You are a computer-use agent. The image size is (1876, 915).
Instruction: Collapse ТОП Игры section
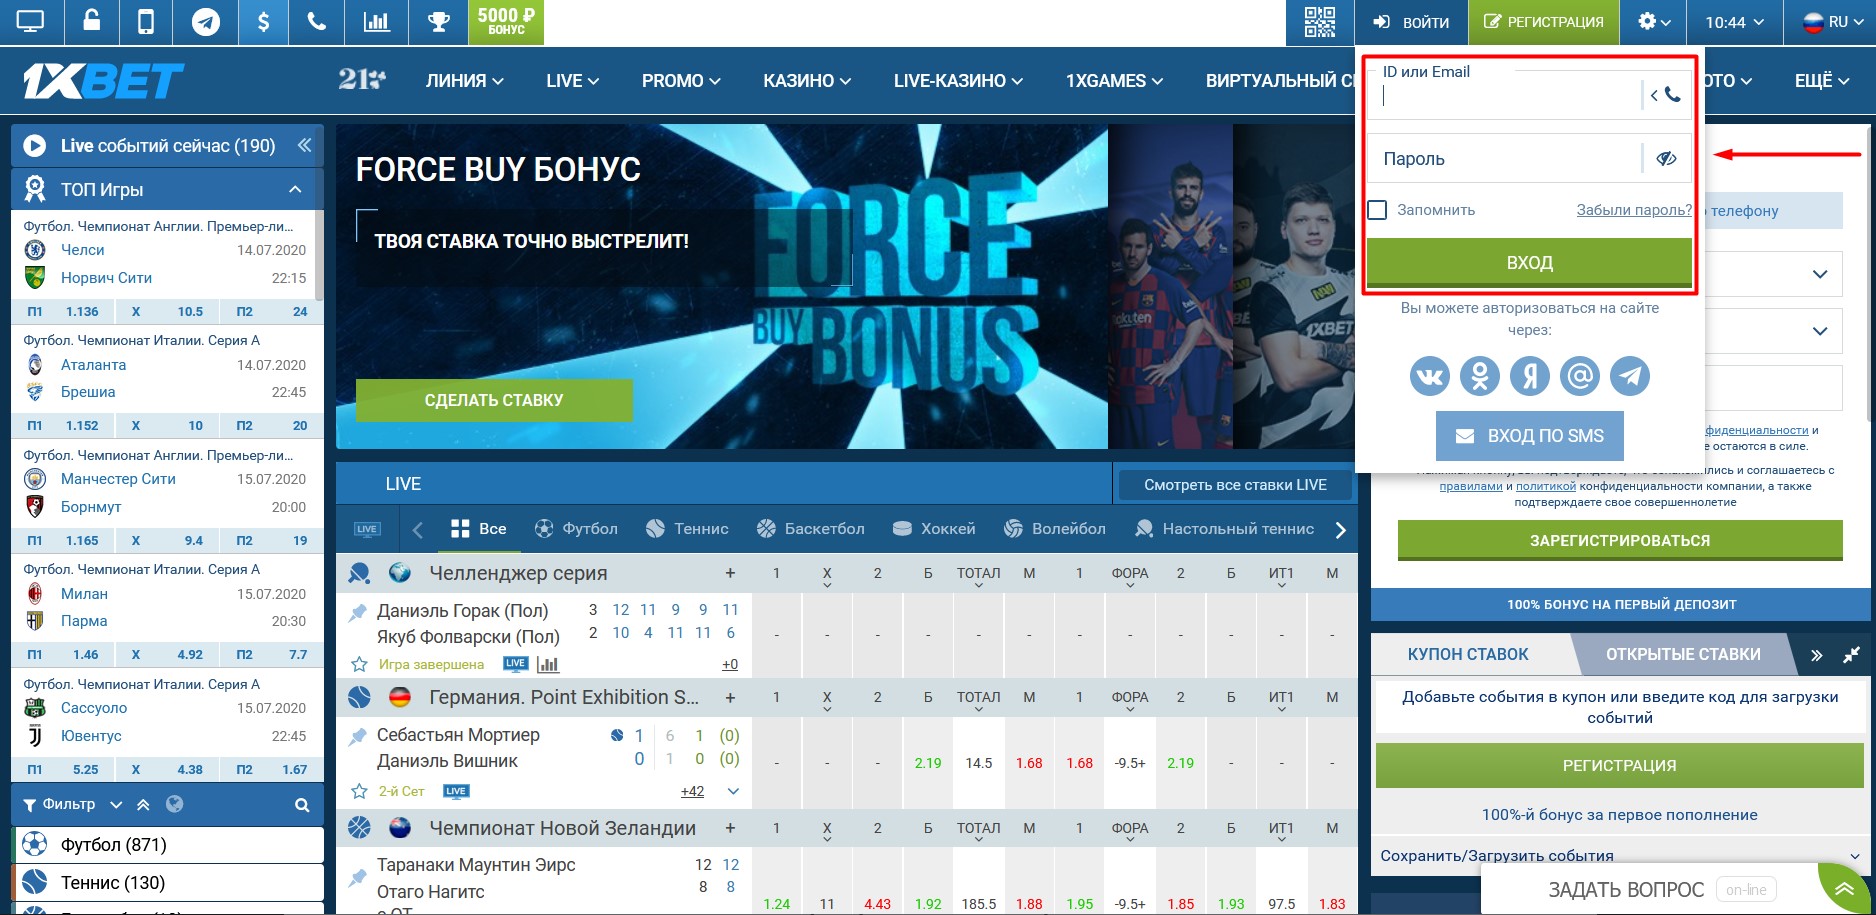coord(295,189)
